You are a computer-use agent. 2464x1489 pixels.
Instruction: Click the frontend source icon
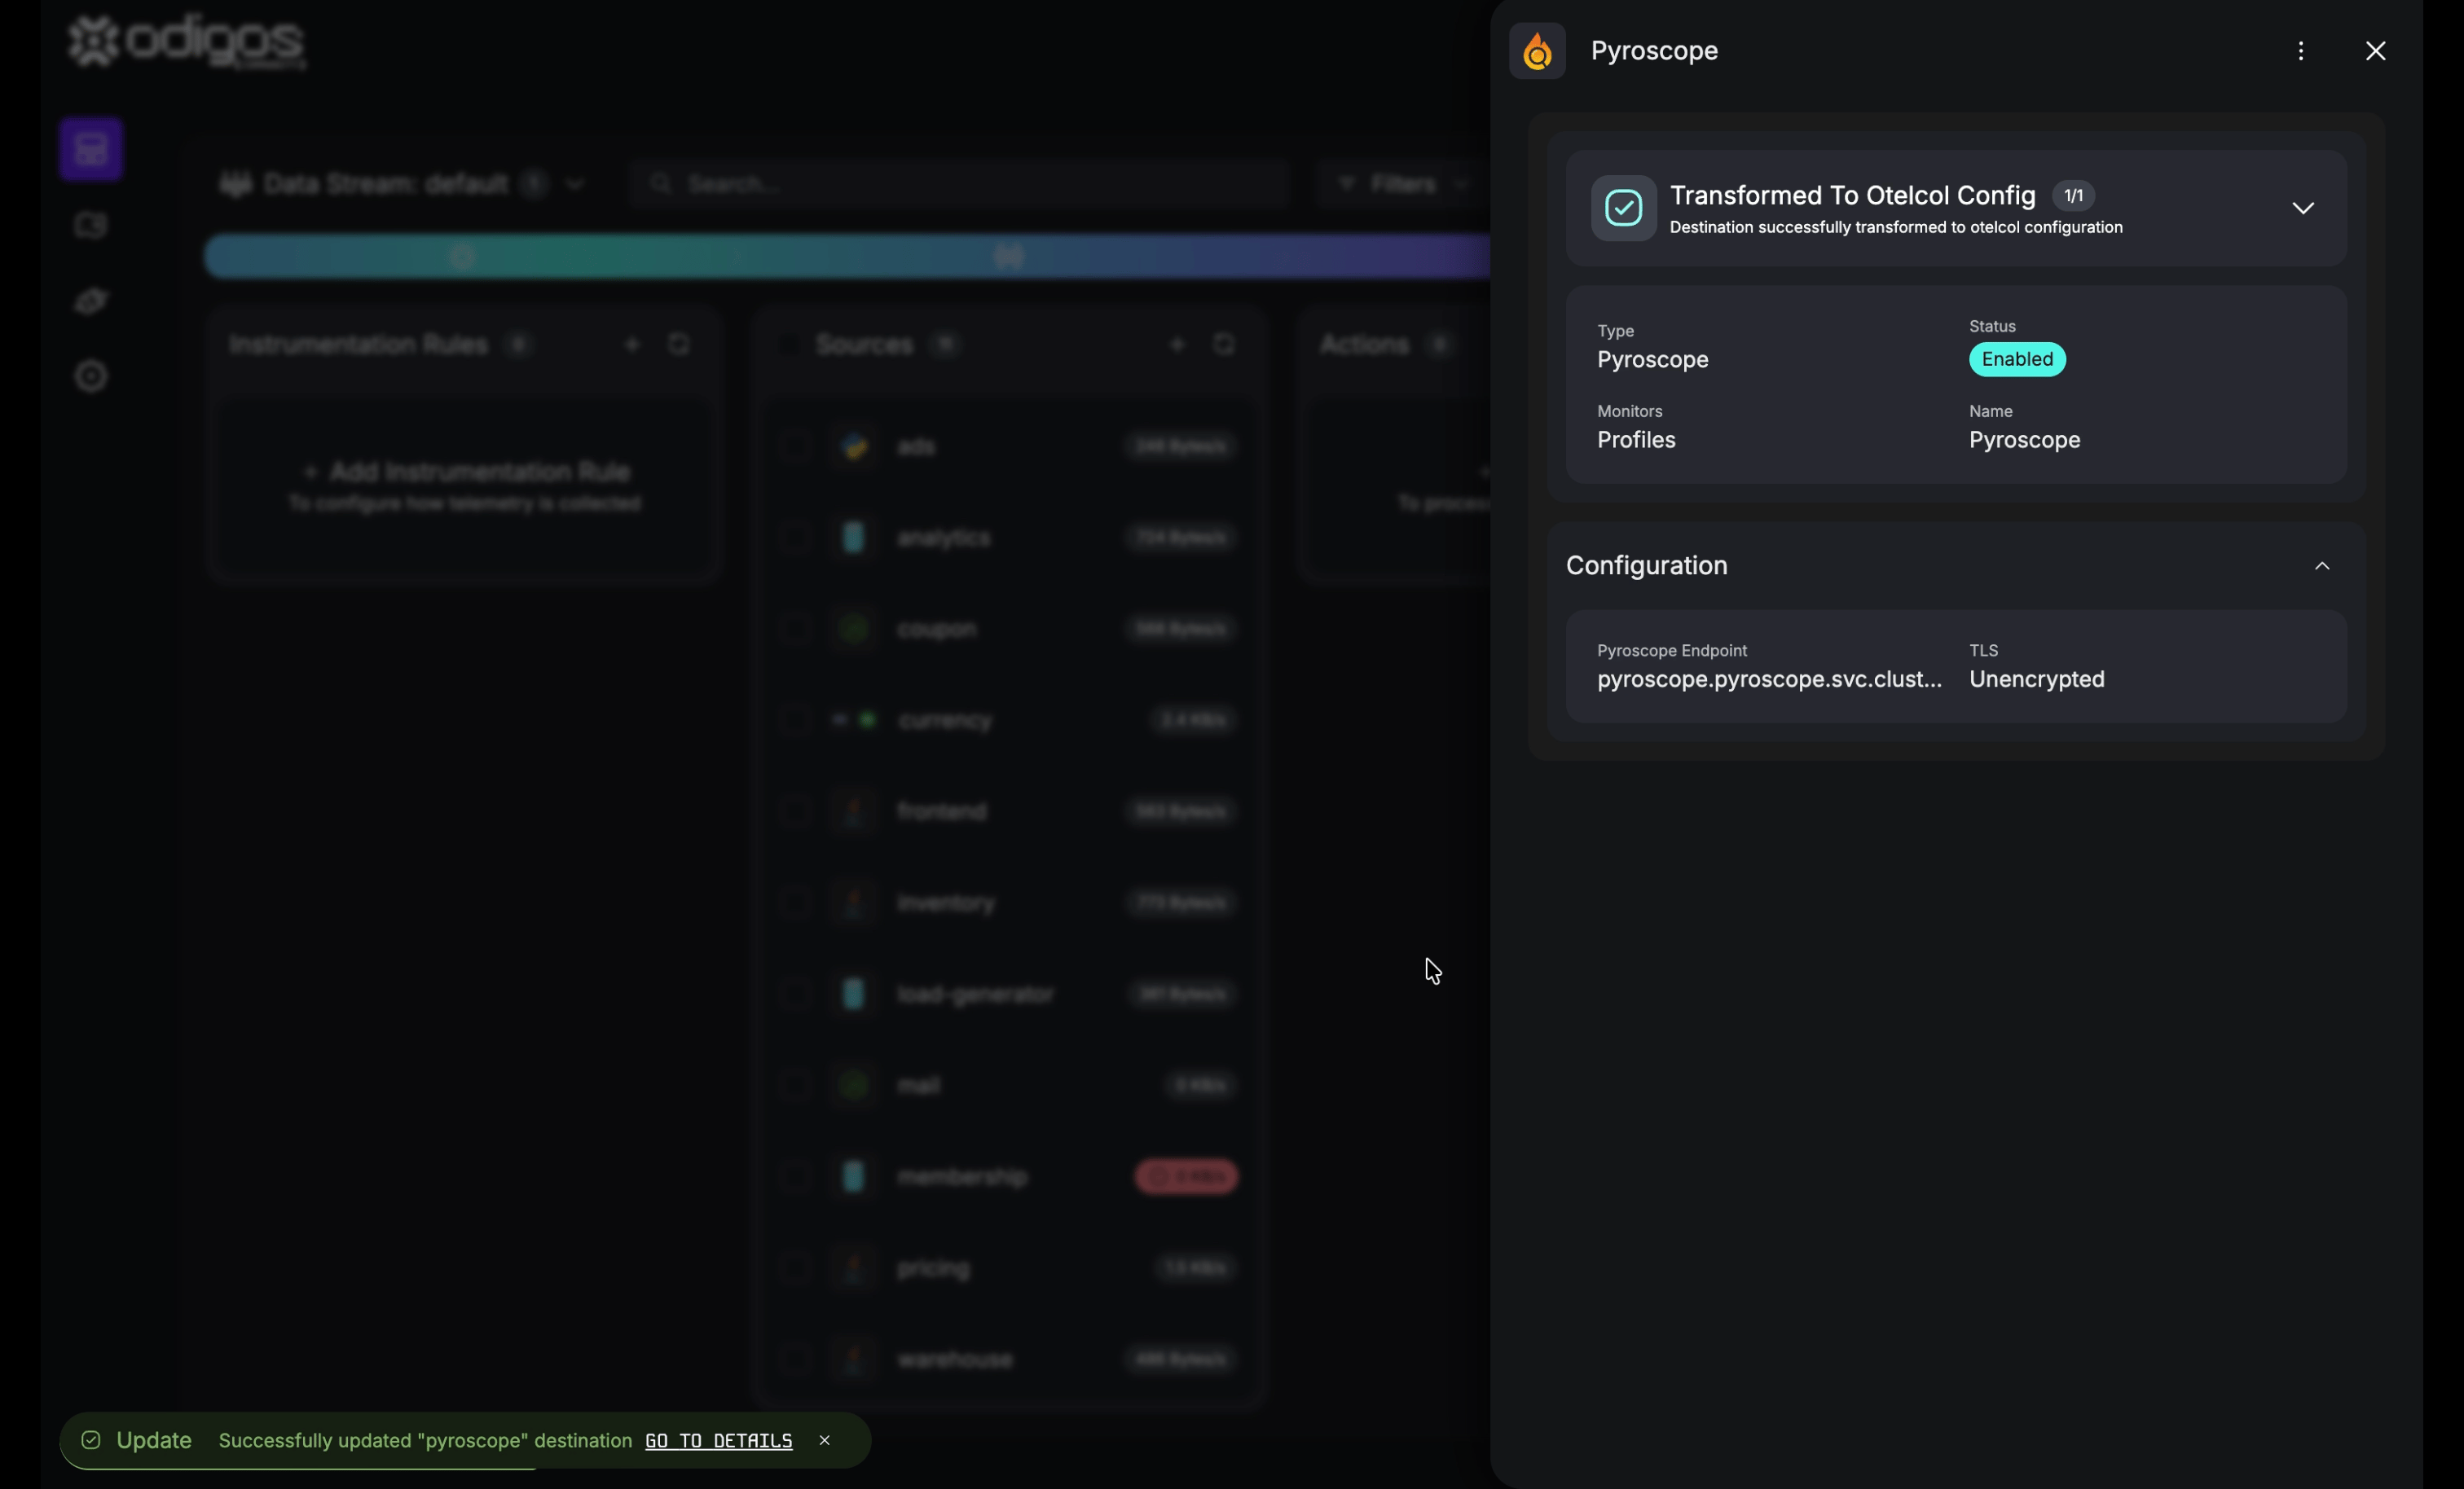[x=853, y=811]
